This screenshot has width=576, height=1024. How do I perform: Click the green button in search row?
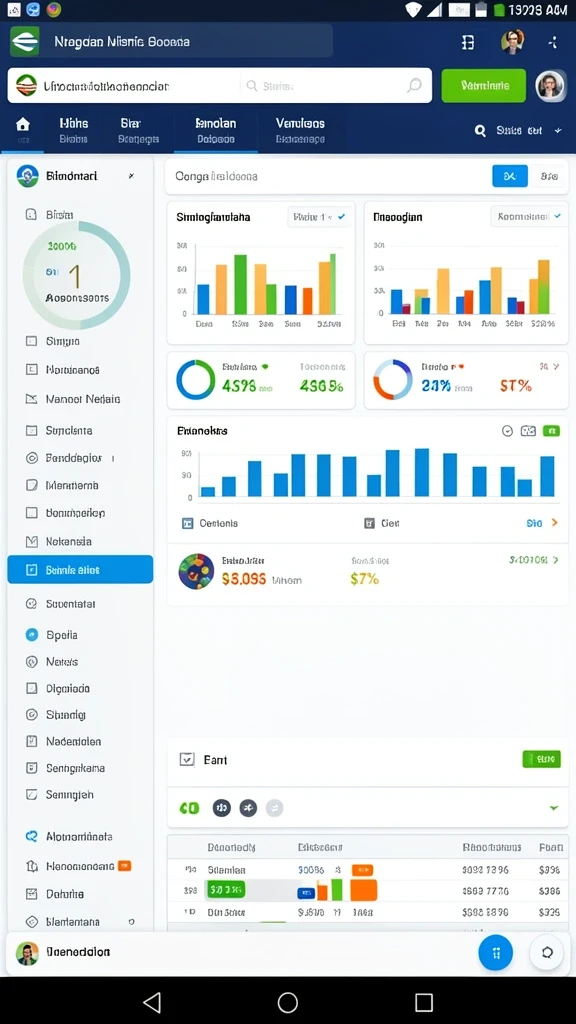coord(484,86)
